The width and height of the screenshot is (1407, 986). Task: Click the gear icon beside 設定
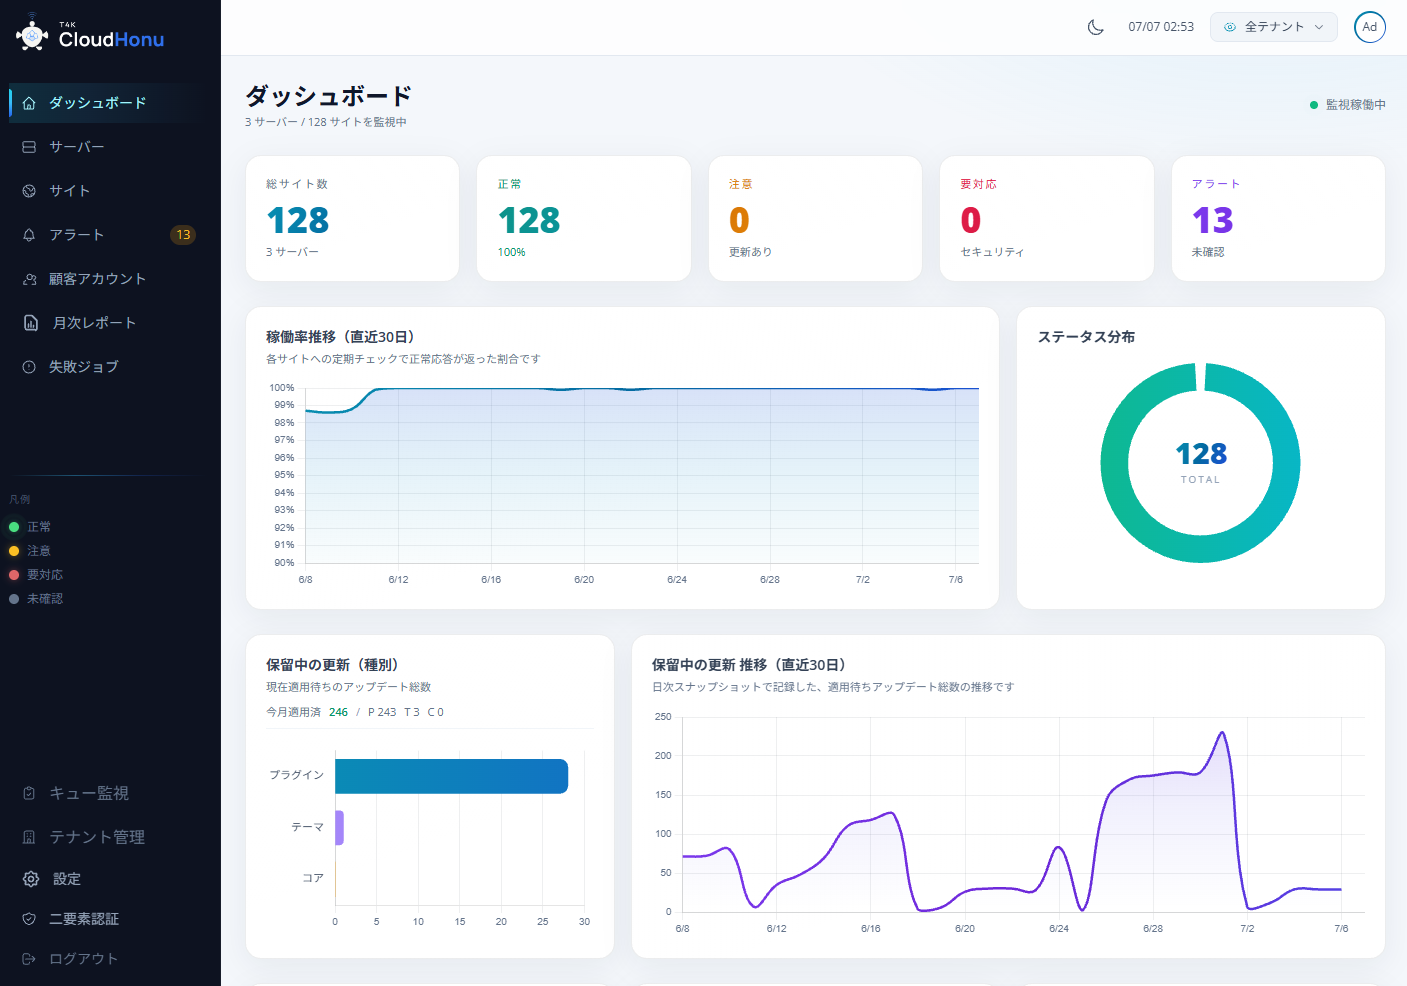pyautogui.click(x=31, y=879)
